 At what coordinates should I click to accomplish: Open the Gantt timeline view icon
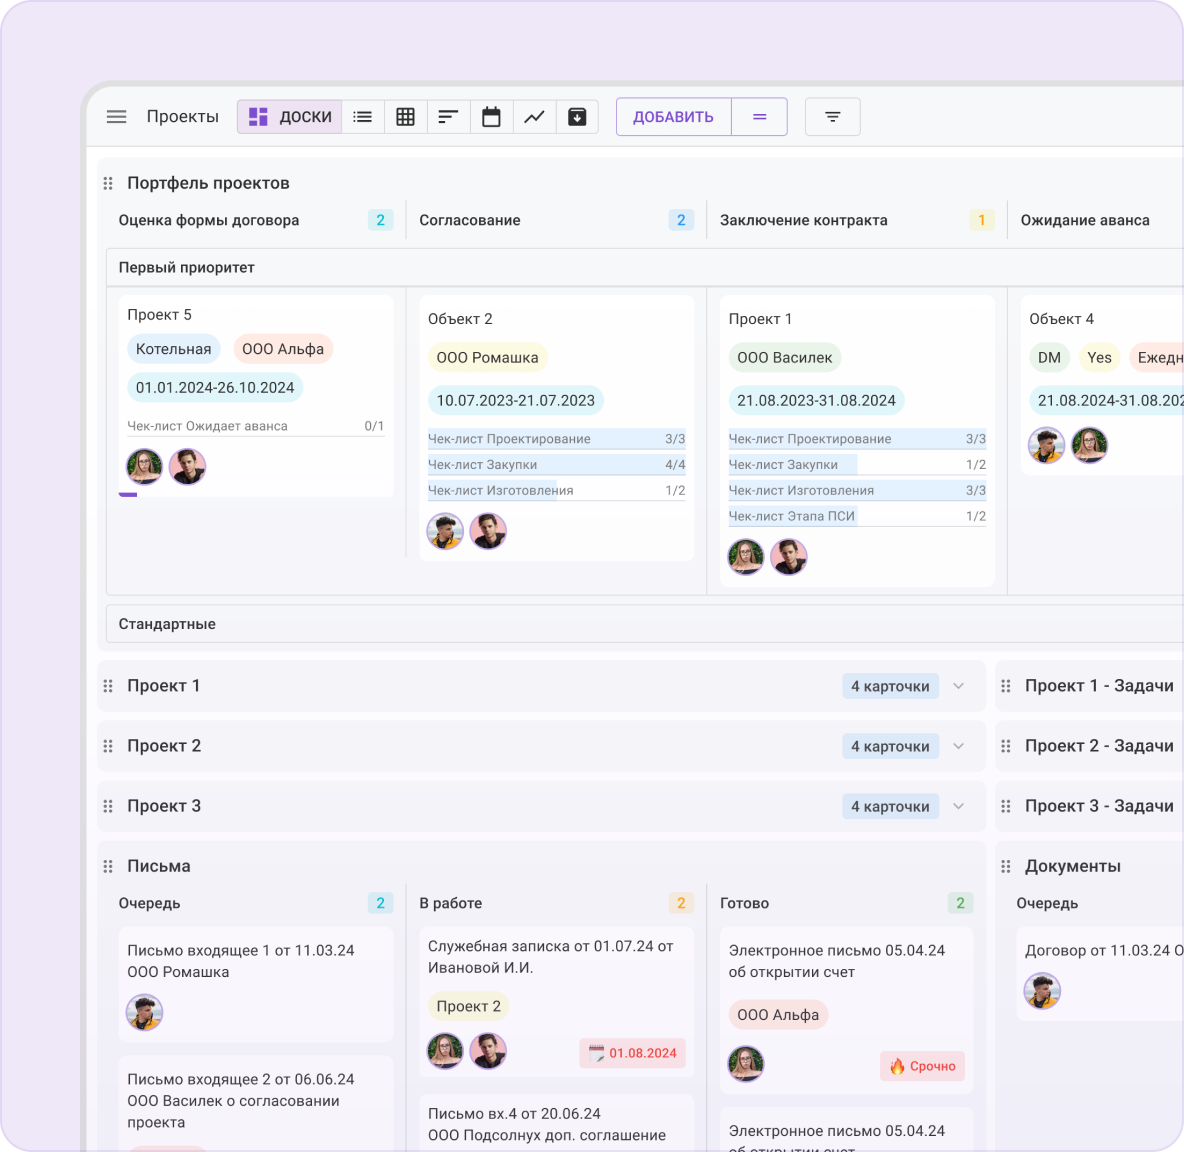point(448,117)
